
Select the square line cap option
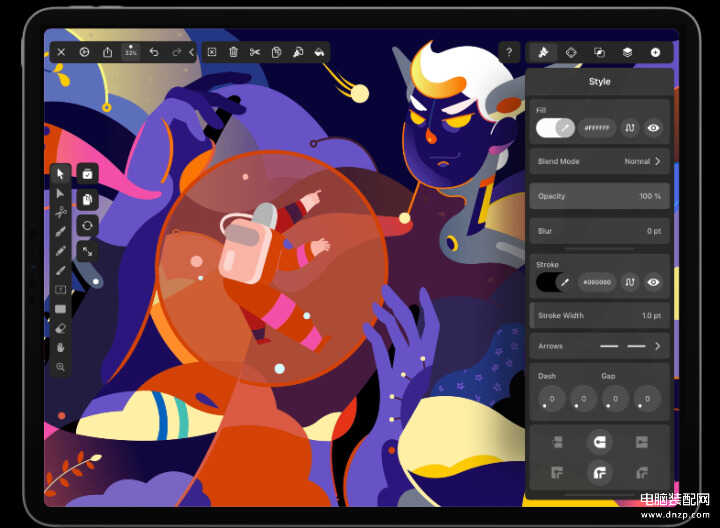pos(641,442)
